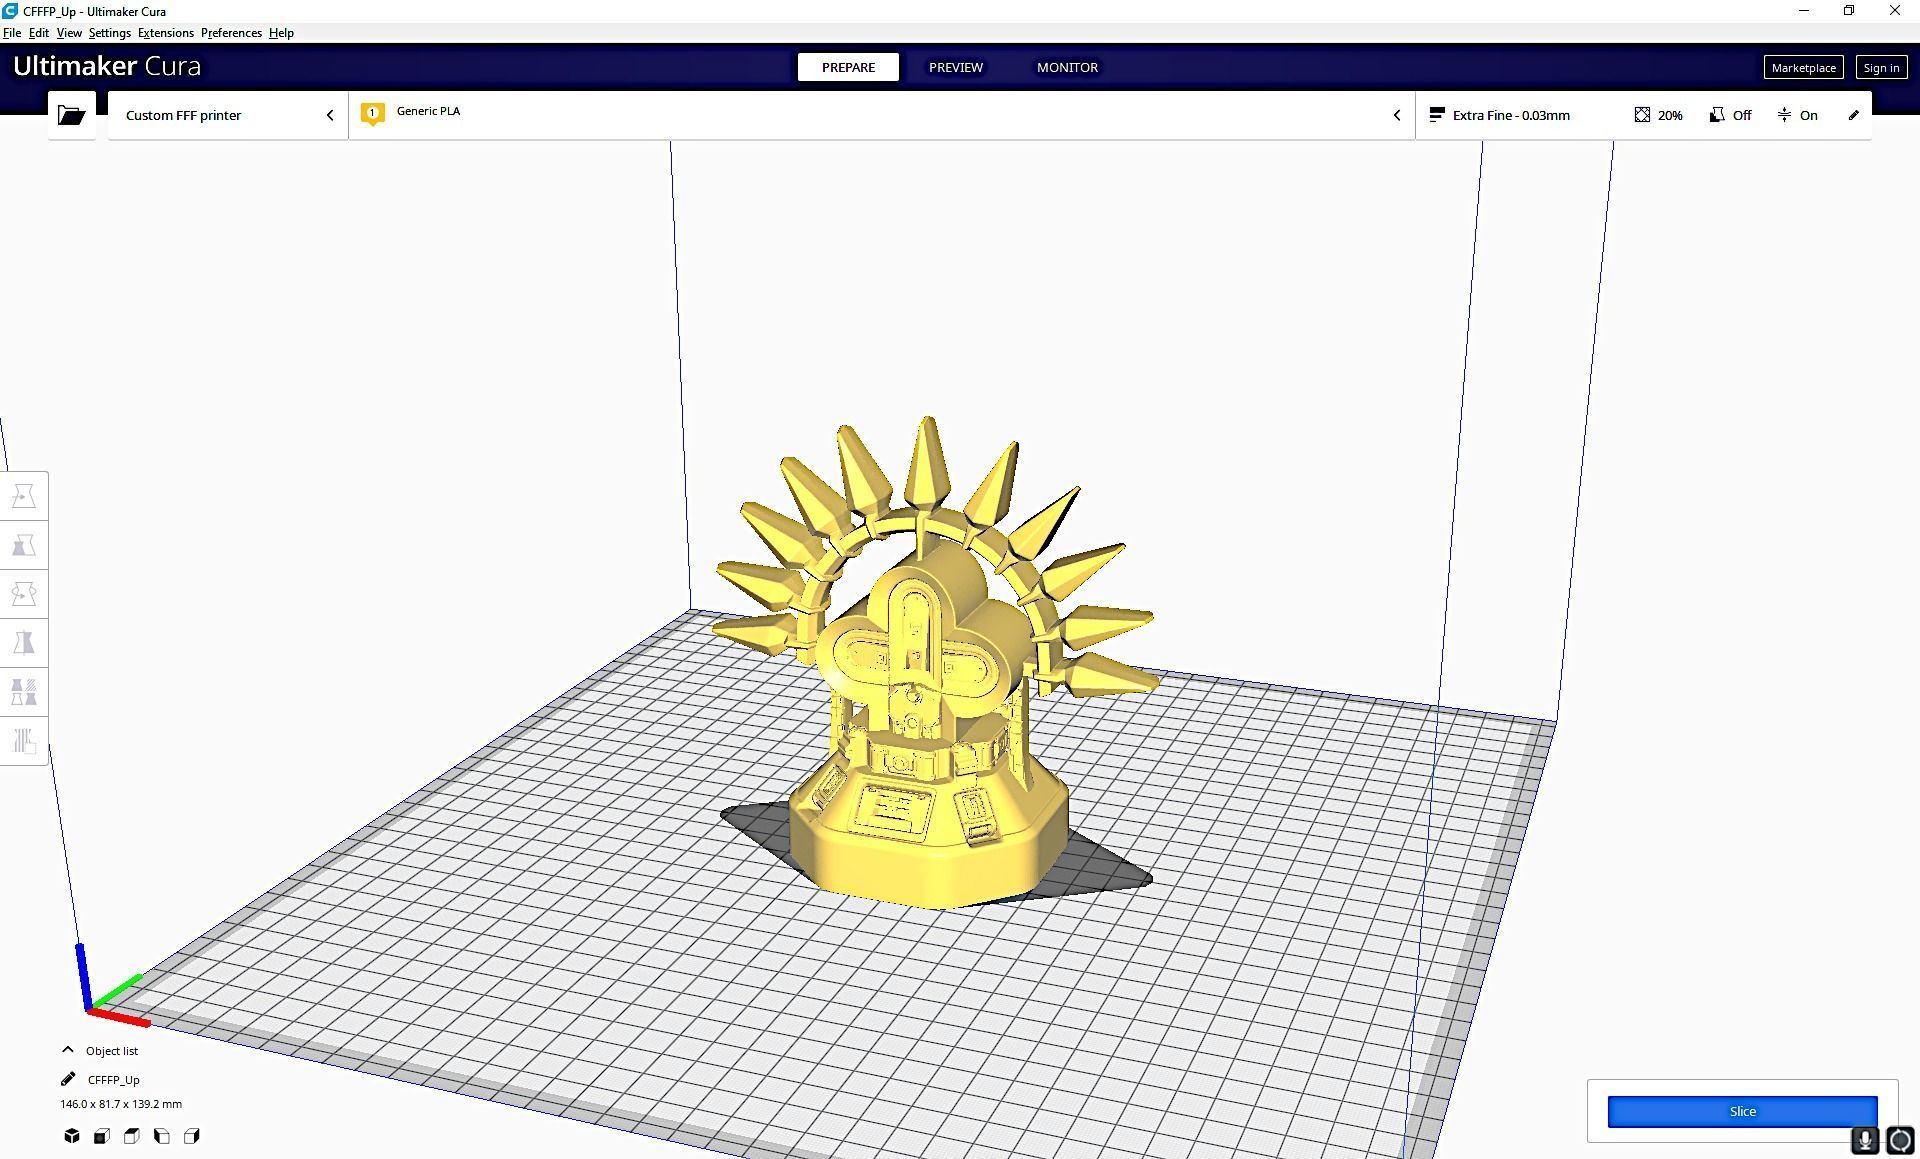Open the Edit menu
The image size is (1920, 1159).
[39, 33]
